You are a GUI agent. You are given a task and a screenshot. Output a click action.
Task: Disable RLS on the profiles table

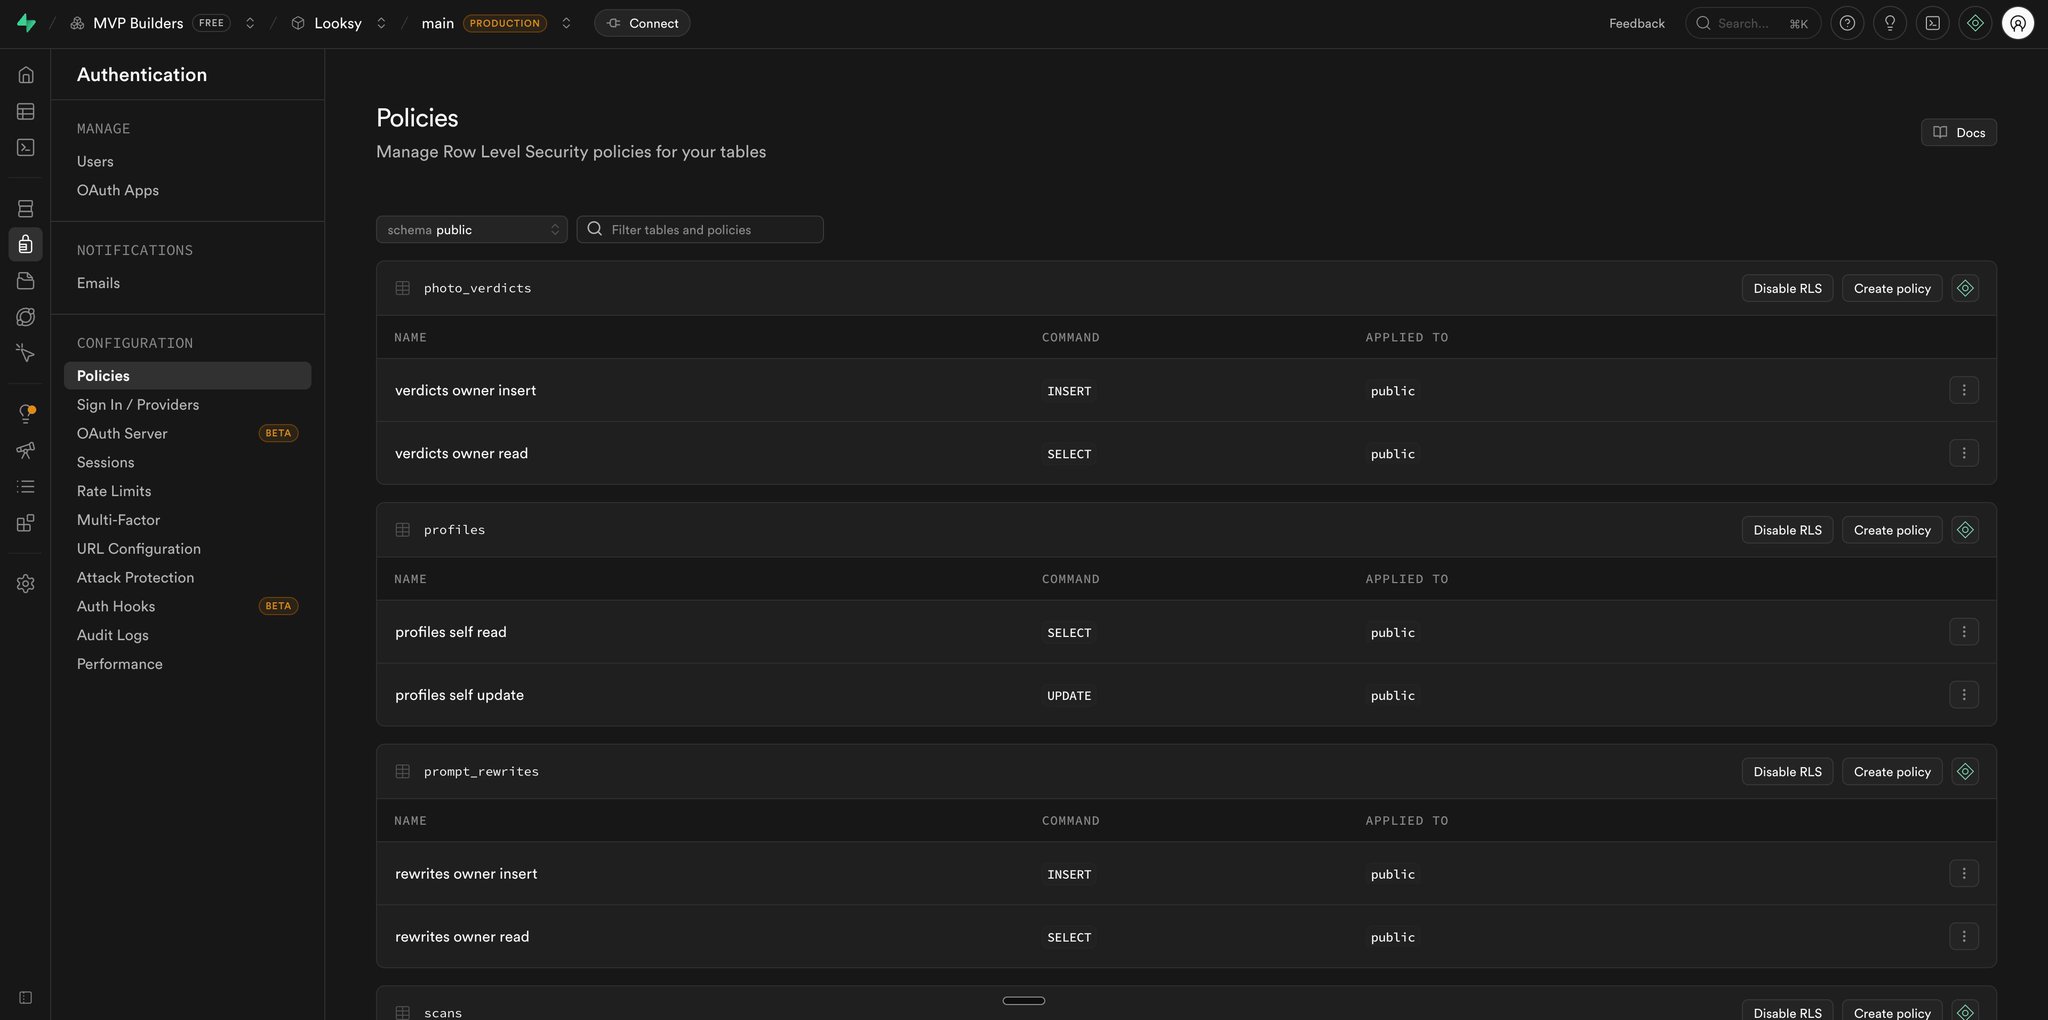point(1787,530)
